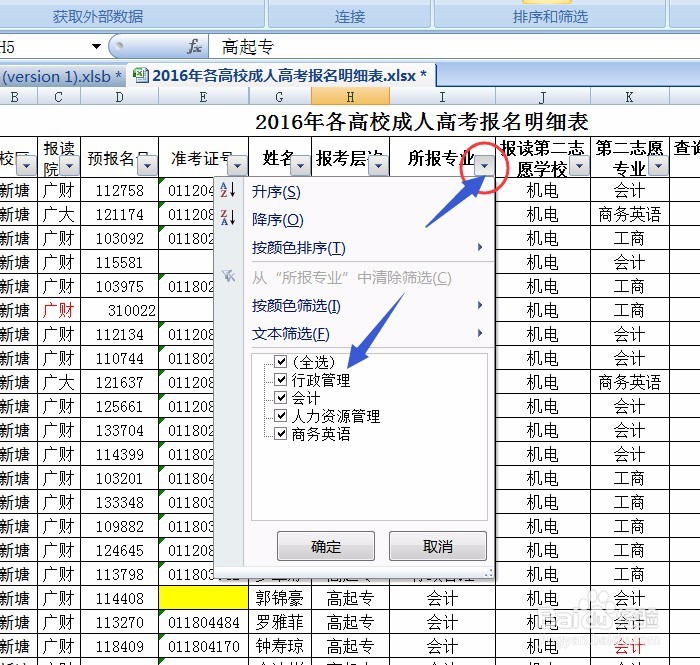
Task: Uncheck the 商务英语 filter checkbox
Action: 280,433
